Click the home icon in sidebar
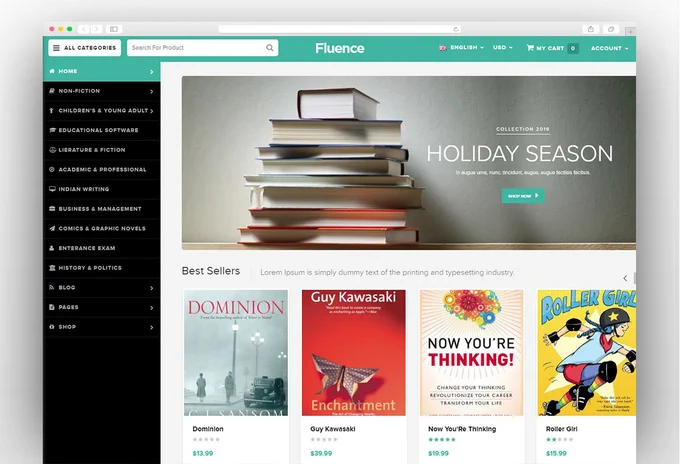The height and width of the screenshot is (464, 680). 52,71
